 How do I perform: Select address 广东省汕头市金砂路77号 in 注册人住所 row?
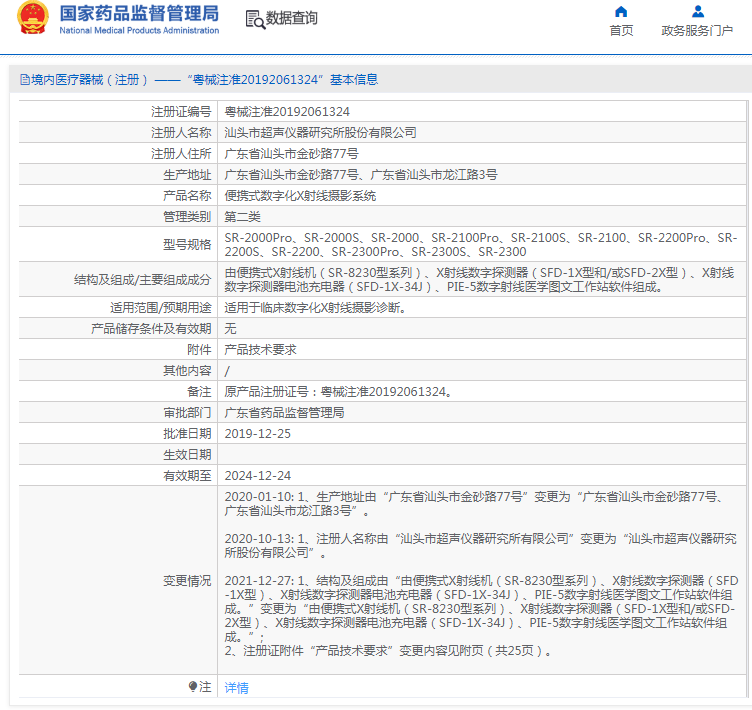coord(291,154)
